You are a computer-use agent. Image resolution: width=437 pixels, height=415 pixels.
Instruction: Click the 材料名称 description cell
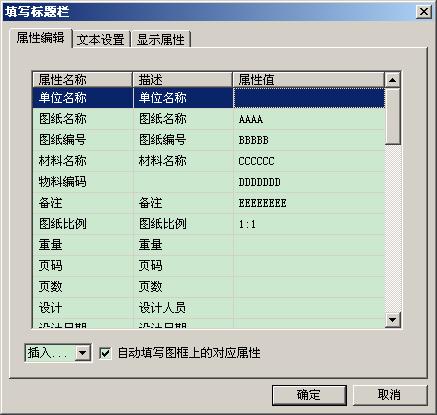pos(183,161)
